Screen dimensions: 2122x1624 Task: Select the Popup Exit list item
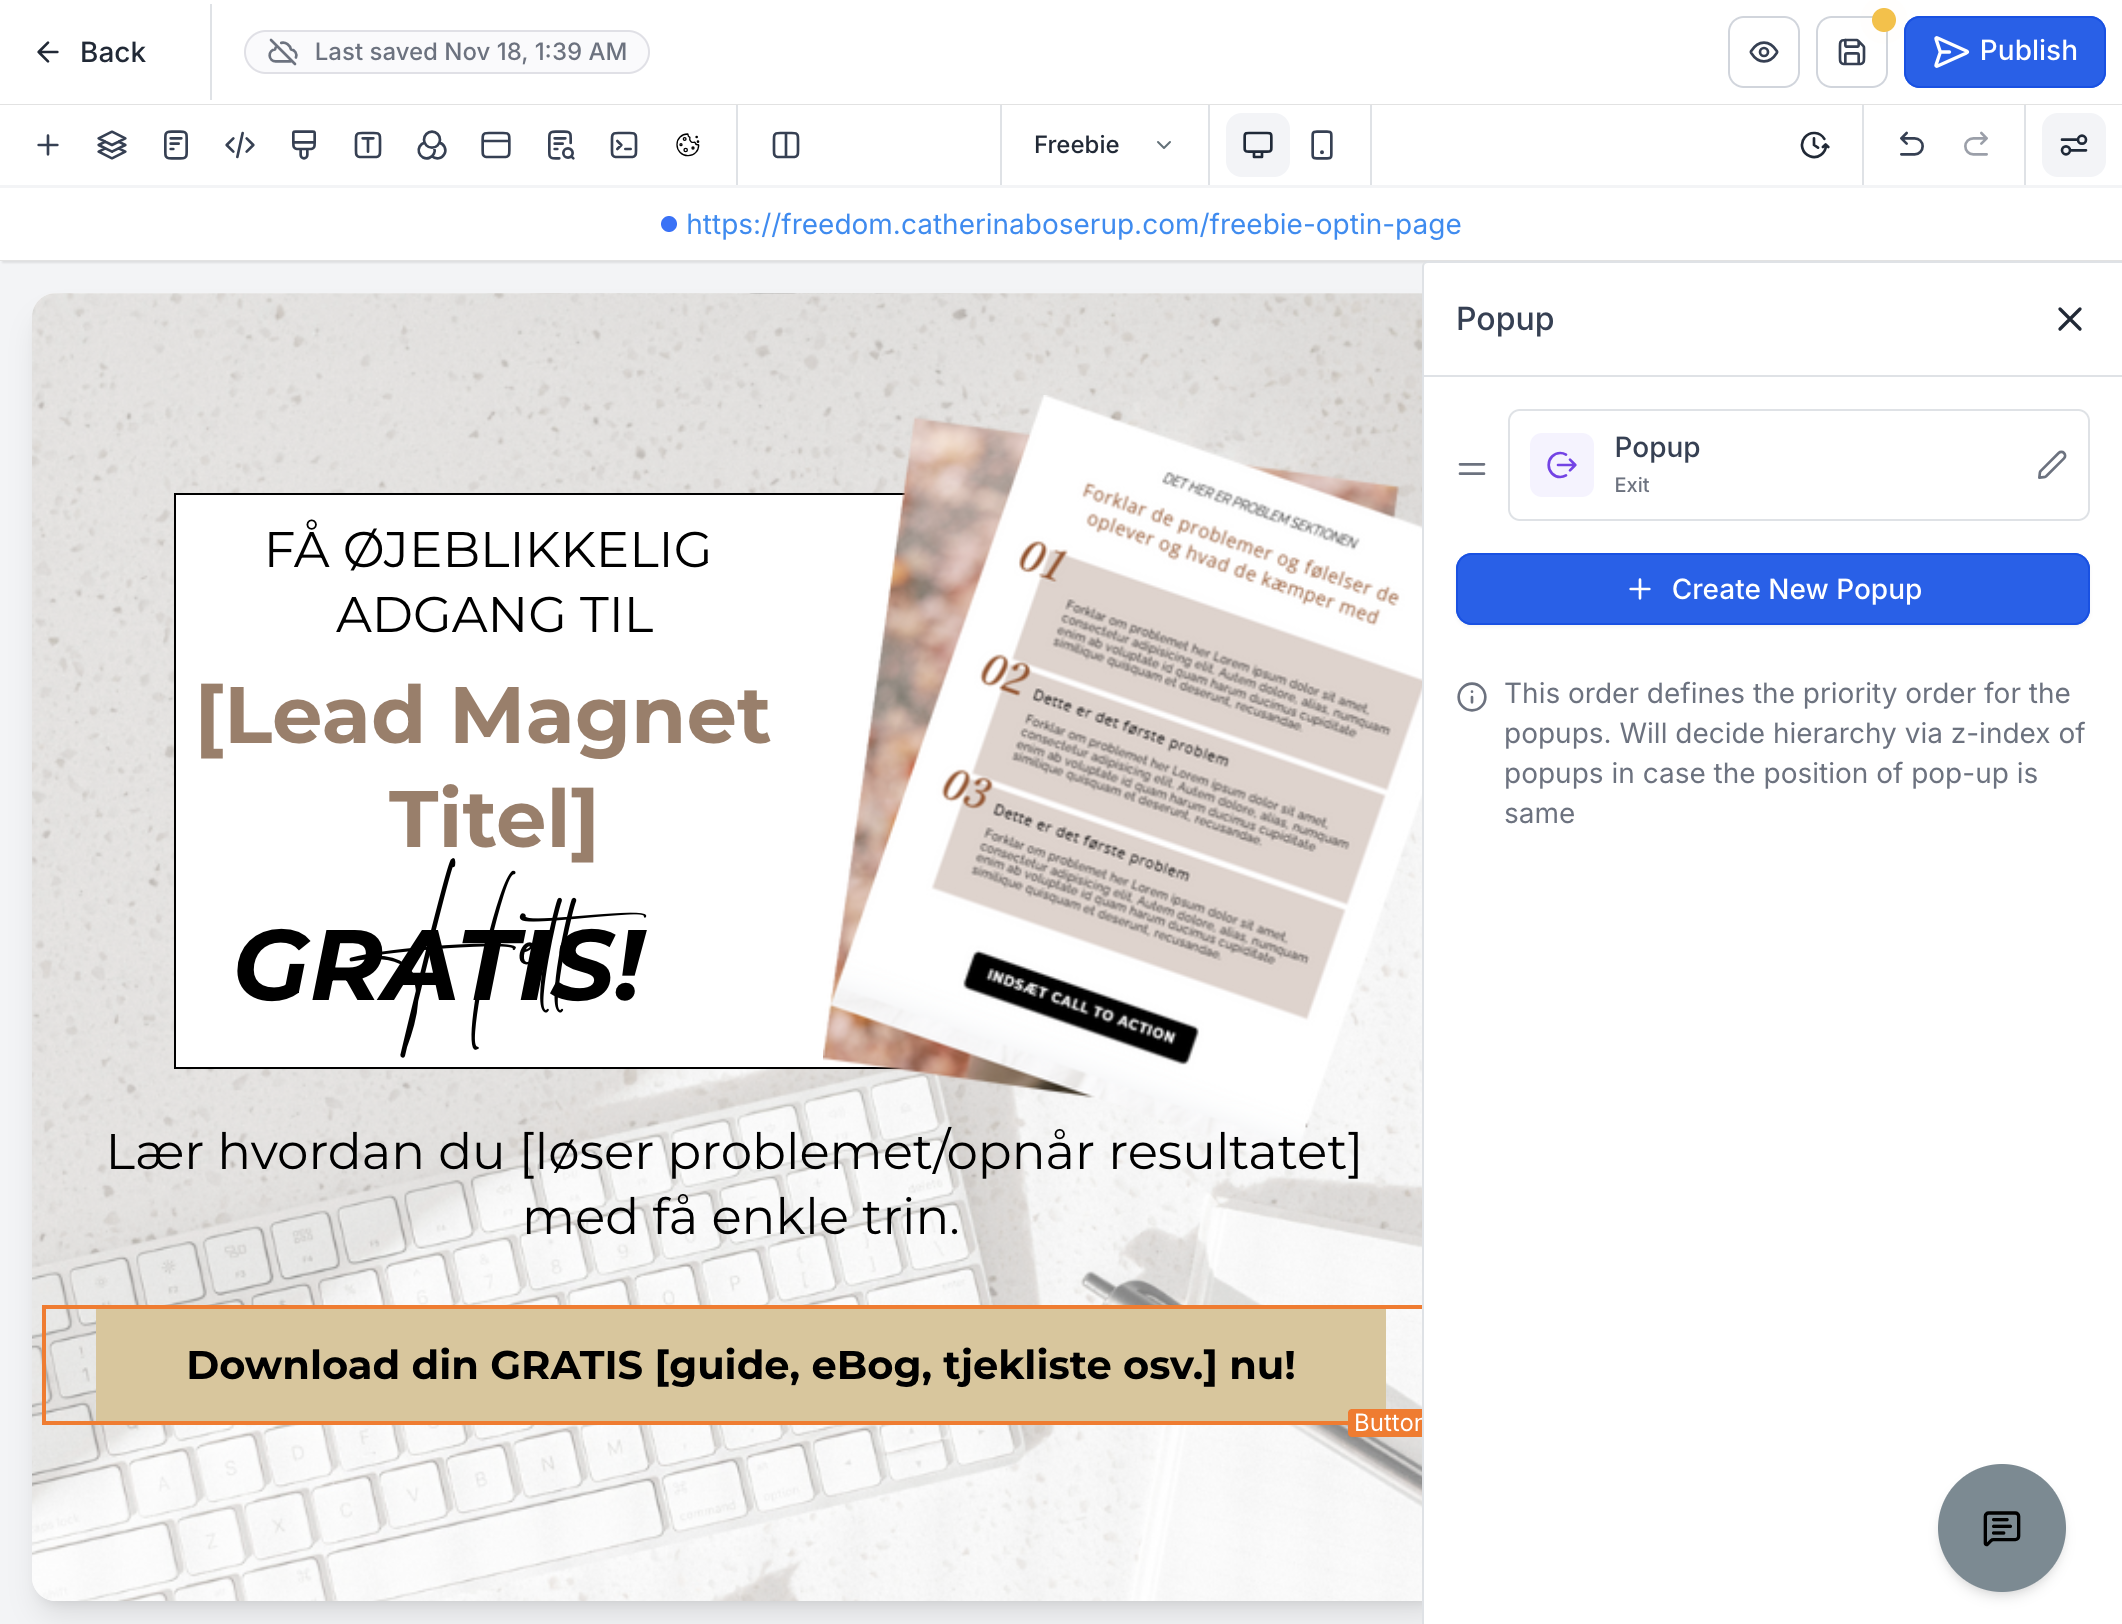1798,465
